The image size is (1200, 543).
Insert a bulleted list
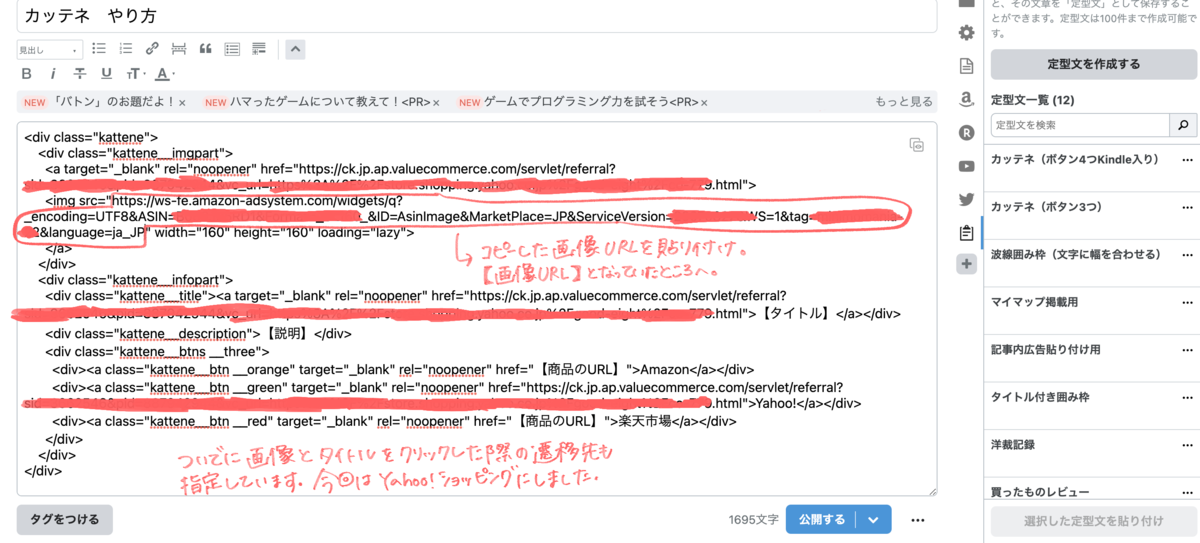[99, 48]
